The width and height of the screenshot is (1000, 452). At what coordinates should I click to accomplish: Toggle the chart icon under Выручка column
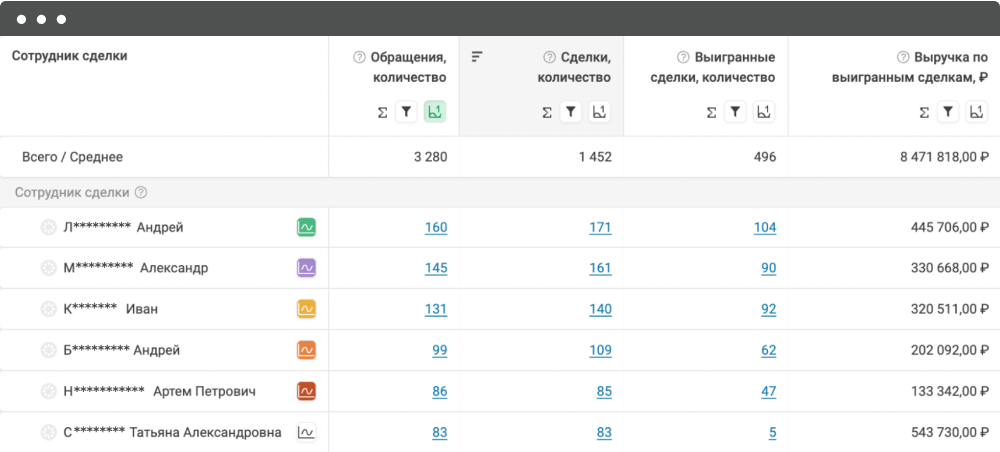tap(976, 112)
